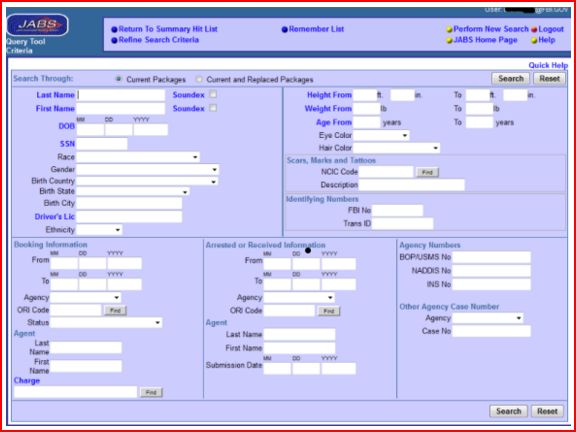
Task: Click the DOB year field
Action: [151, 130]
